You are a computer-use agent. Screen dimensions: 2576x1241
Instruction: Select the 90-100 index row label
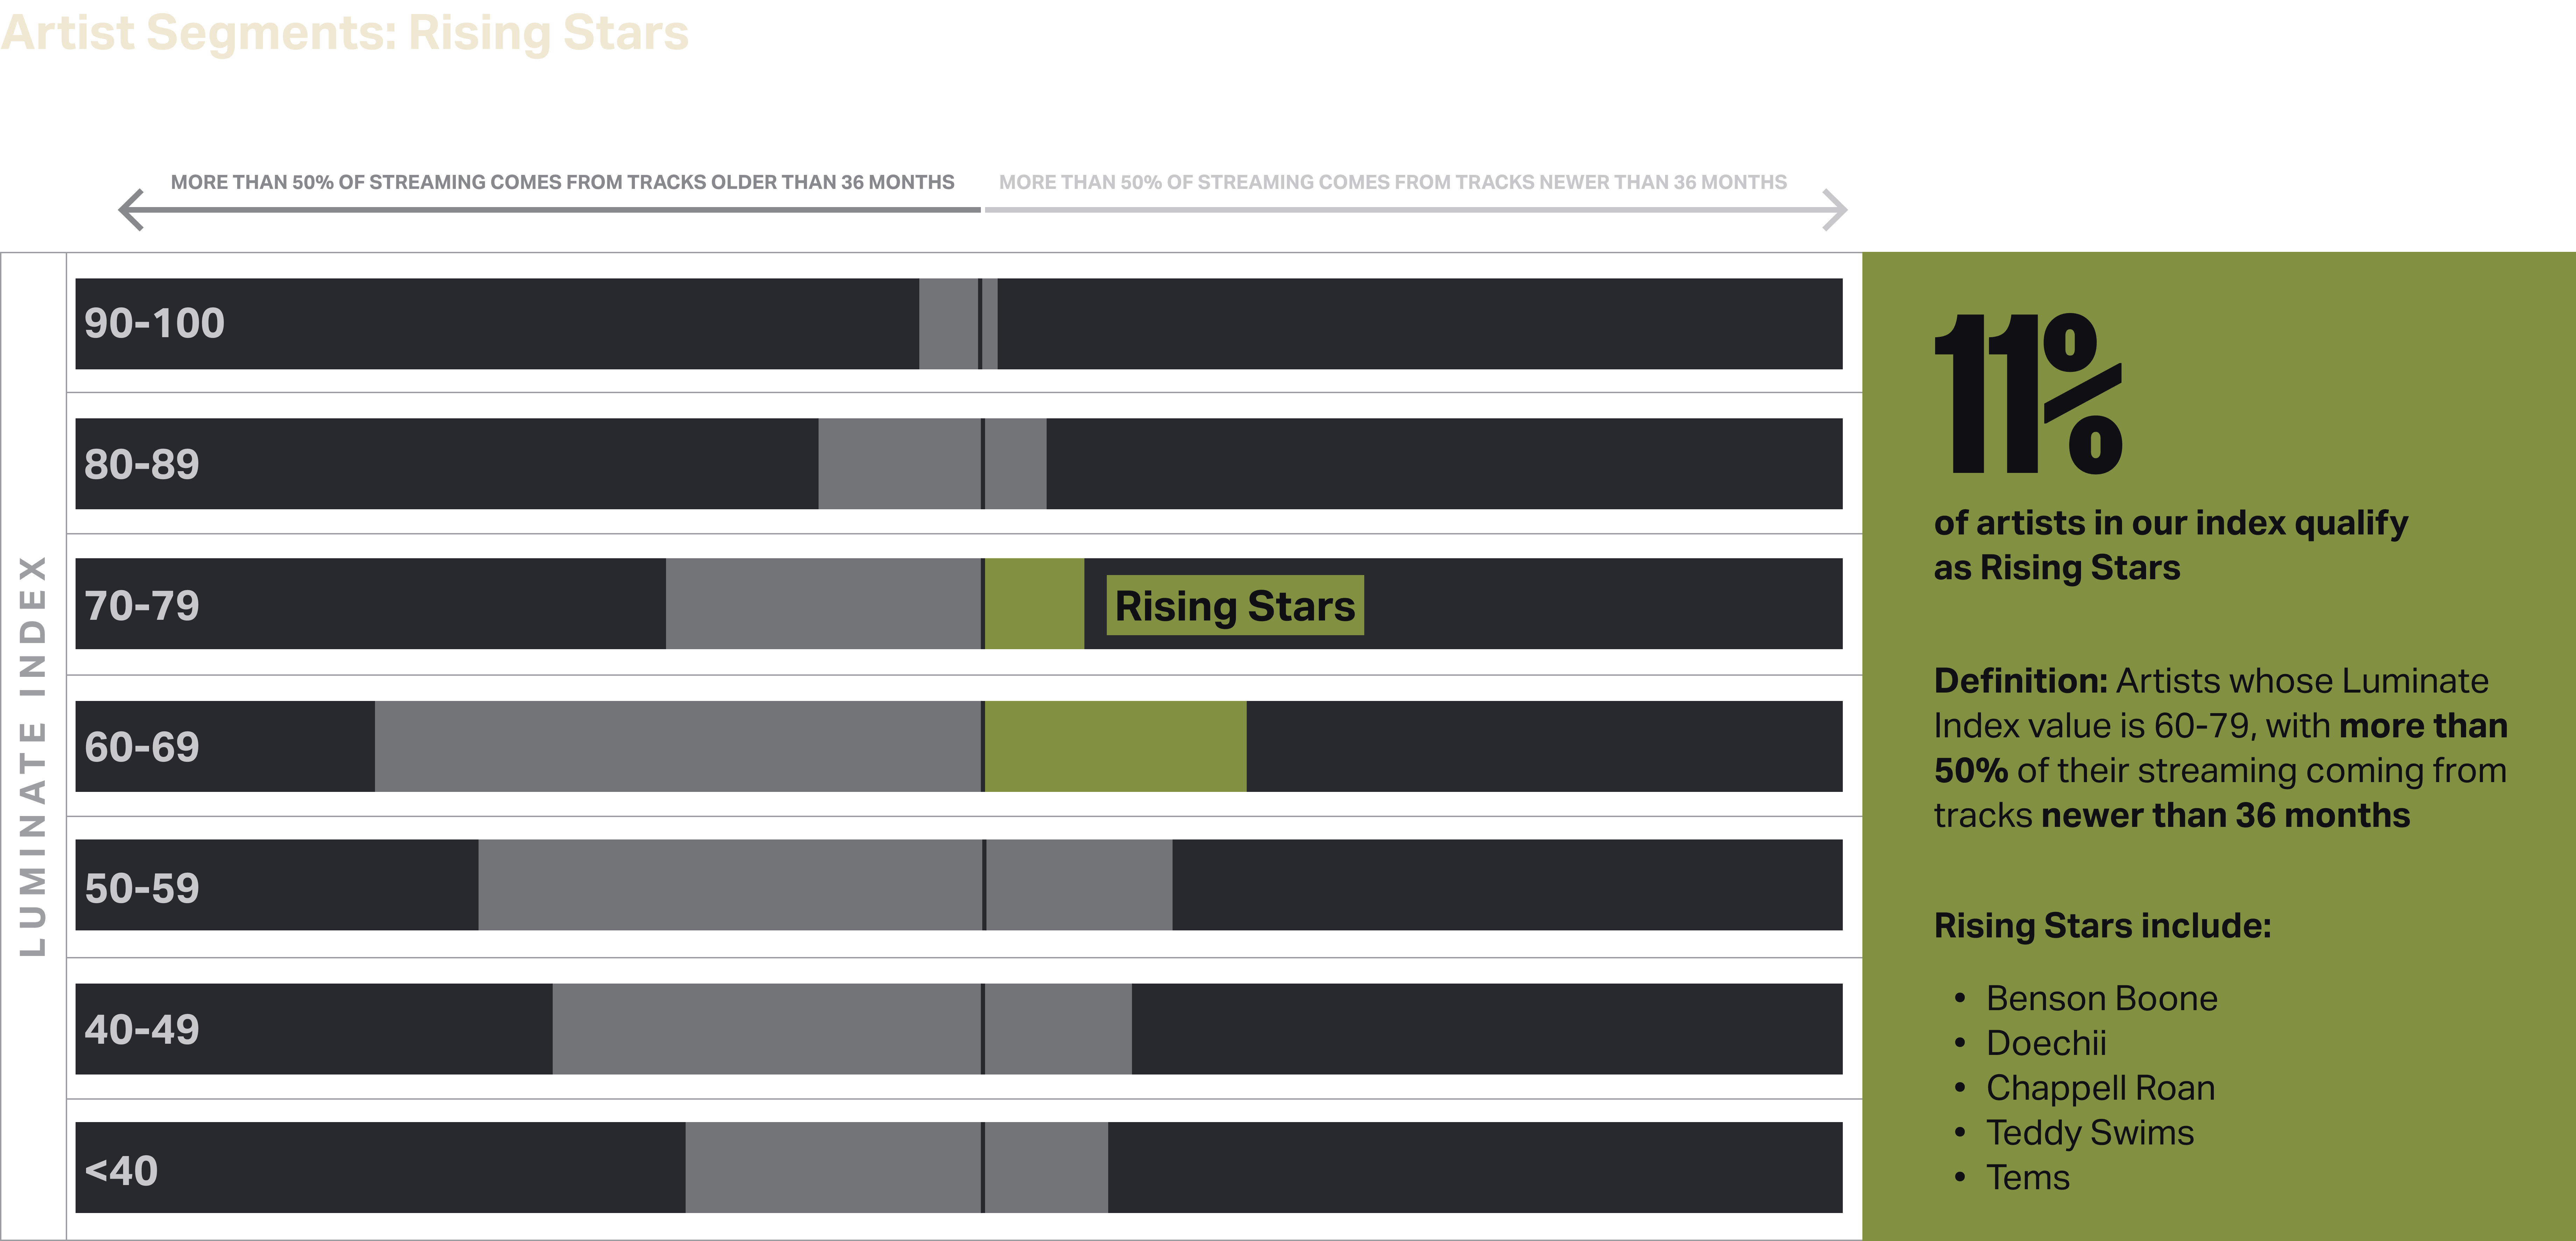point(154,323)
